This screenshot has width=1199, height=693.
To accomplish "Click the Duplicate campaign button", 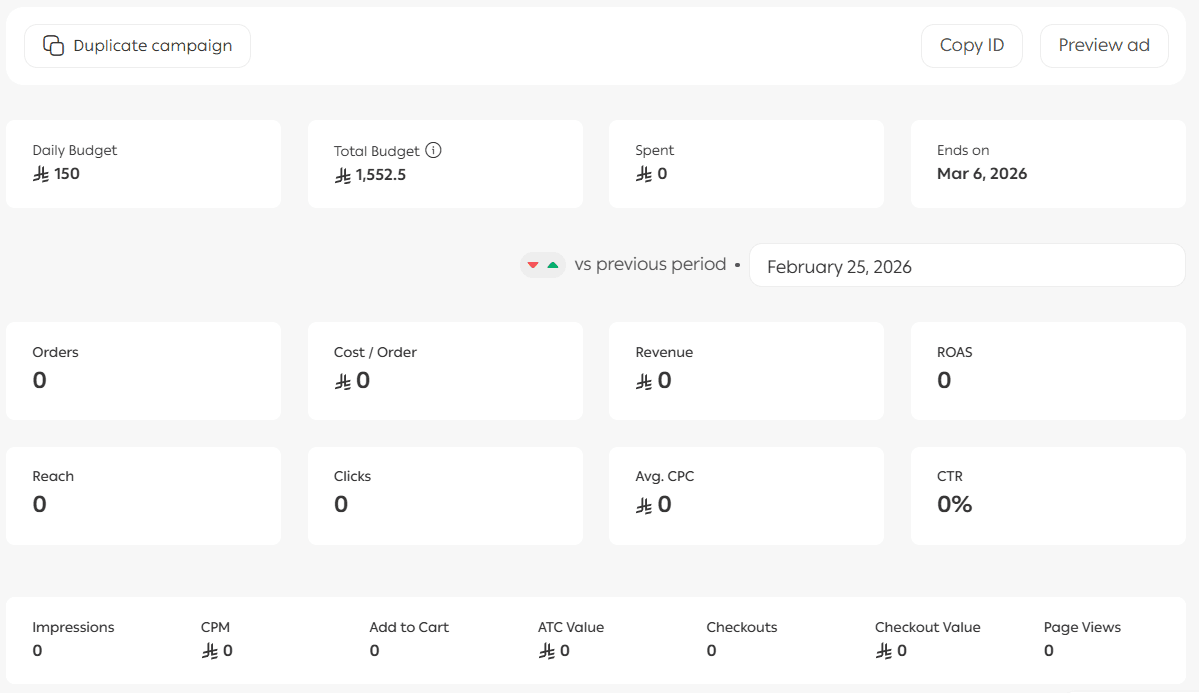I will pos(137,46).
